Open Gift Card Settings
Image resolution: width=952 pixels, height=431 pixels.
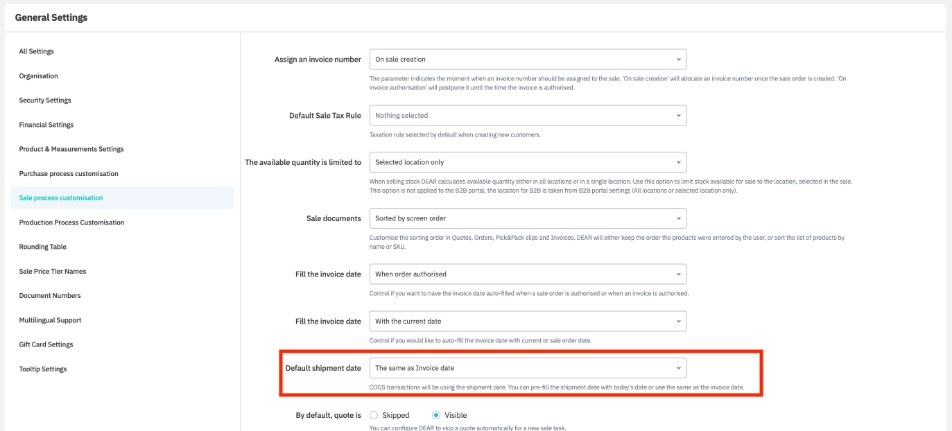pos(46,344)
